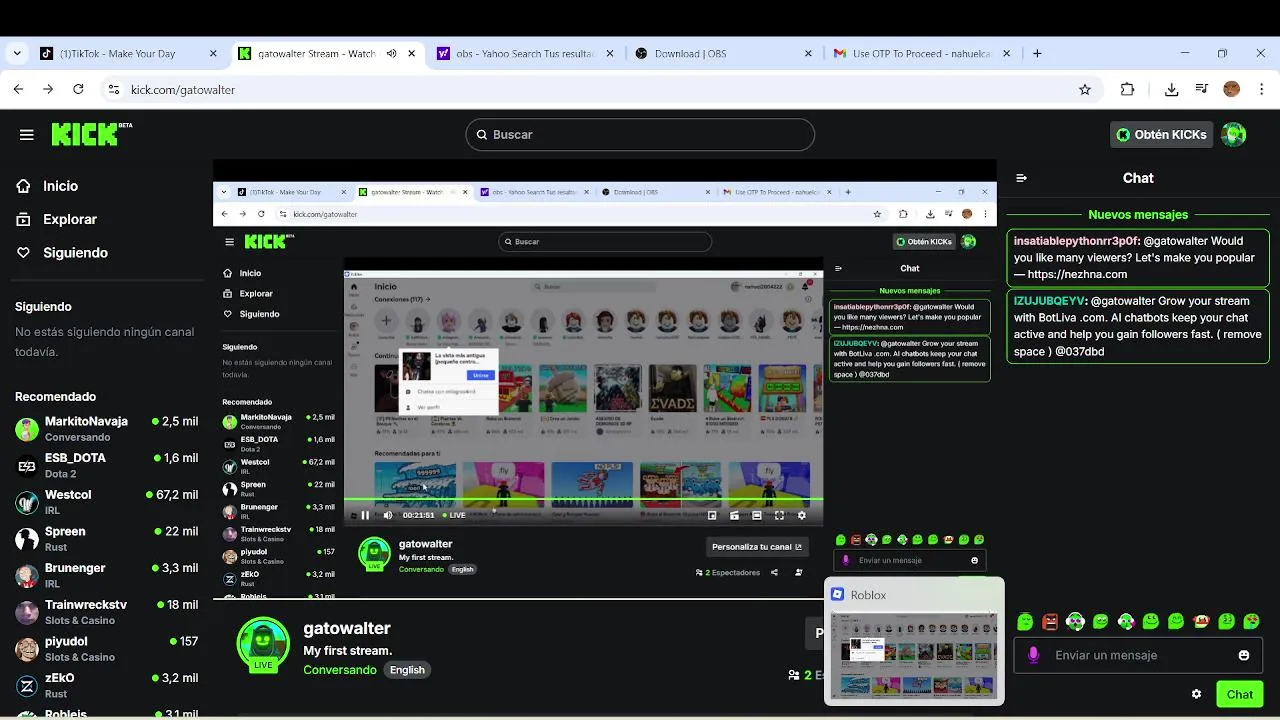Click the Spreen channel avatar

click(27, 540)
